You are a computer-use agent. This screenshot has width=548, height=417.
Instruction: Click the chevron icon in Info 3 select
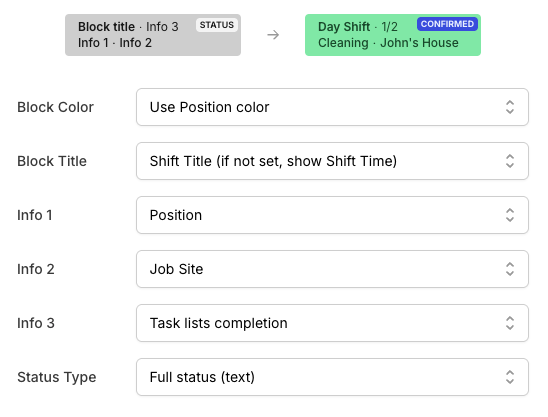(x=510, y=323)
